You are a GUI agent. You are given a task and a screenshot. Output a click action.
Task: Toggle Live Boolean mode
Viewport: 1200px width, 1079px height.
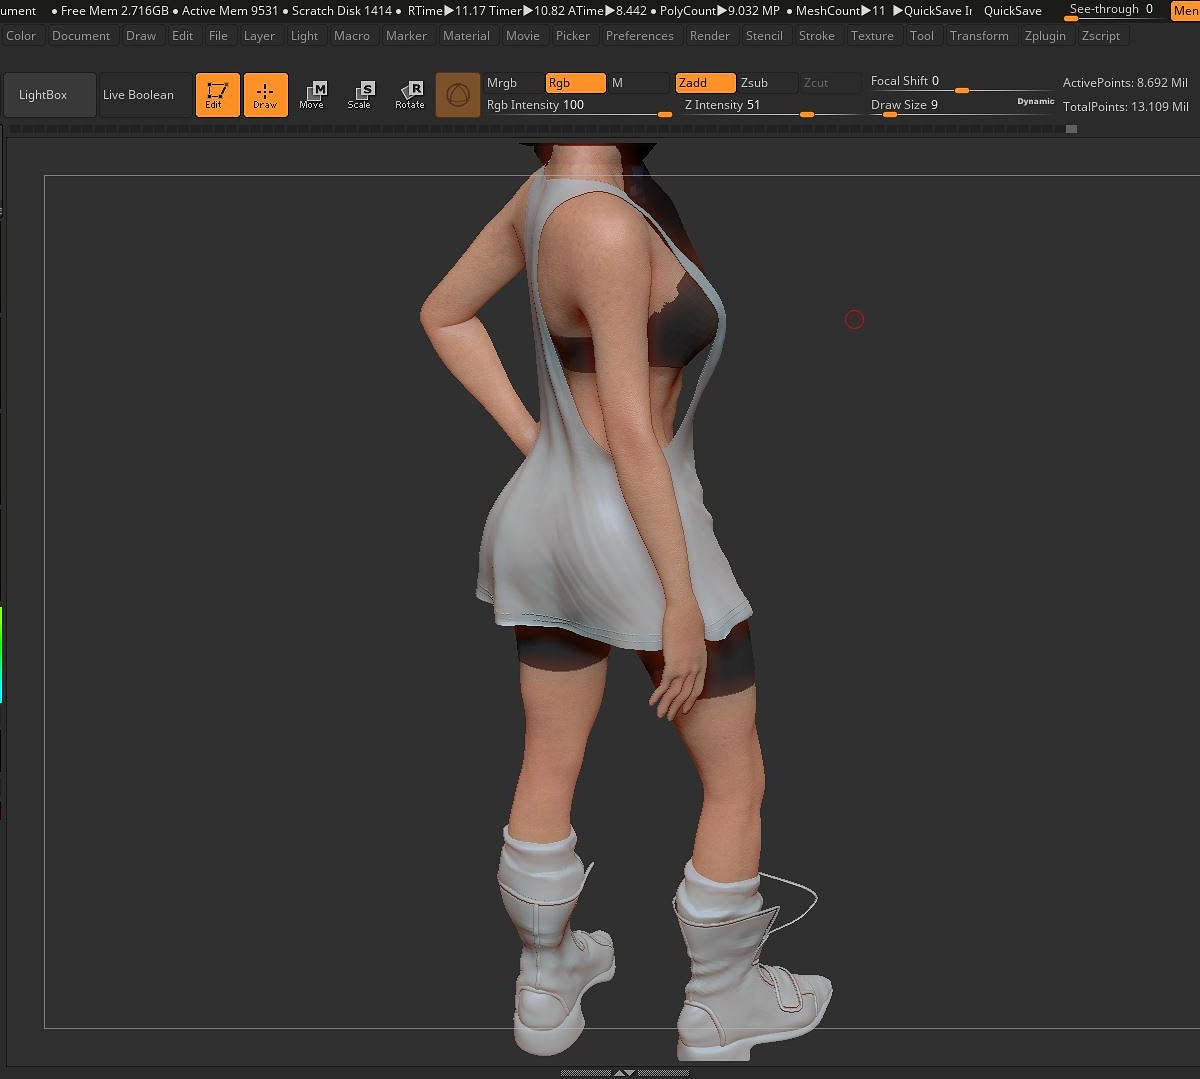click(145, 95)
